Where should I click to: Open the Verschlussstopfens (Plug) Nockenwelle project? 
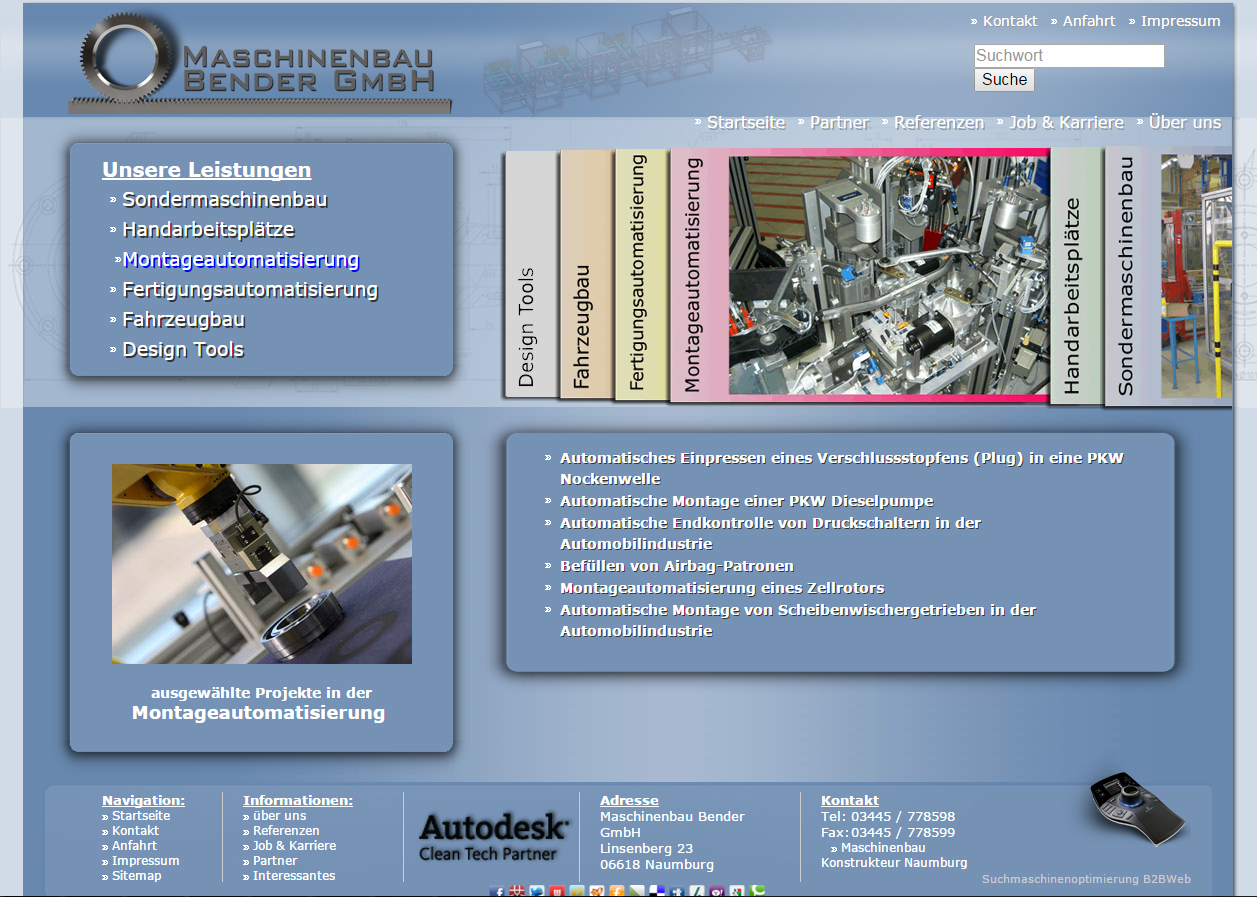pyautogui.click(x=842, y=468)
